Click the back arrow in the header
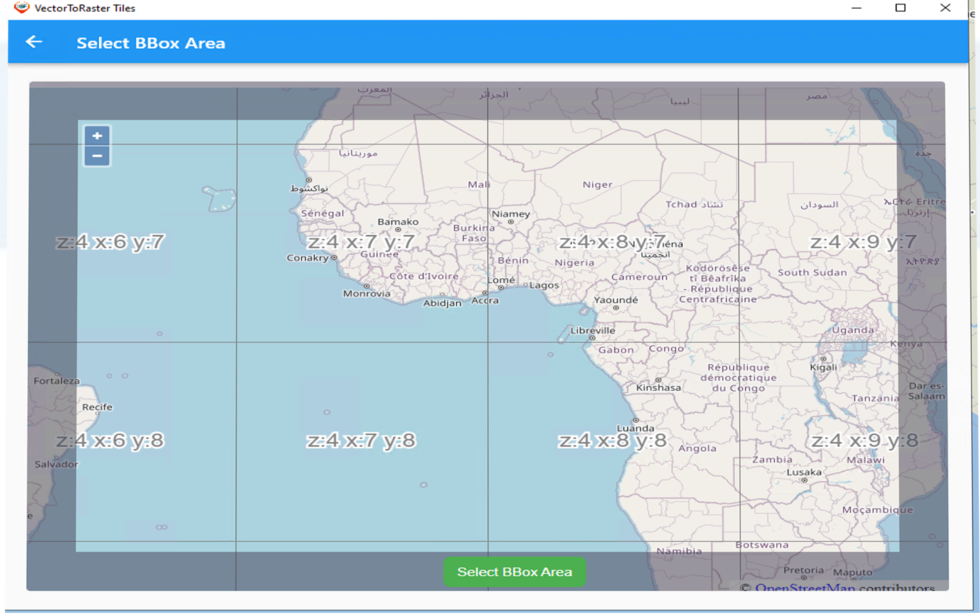The height and width of the screenshot is (614, 980). [34, 42]
